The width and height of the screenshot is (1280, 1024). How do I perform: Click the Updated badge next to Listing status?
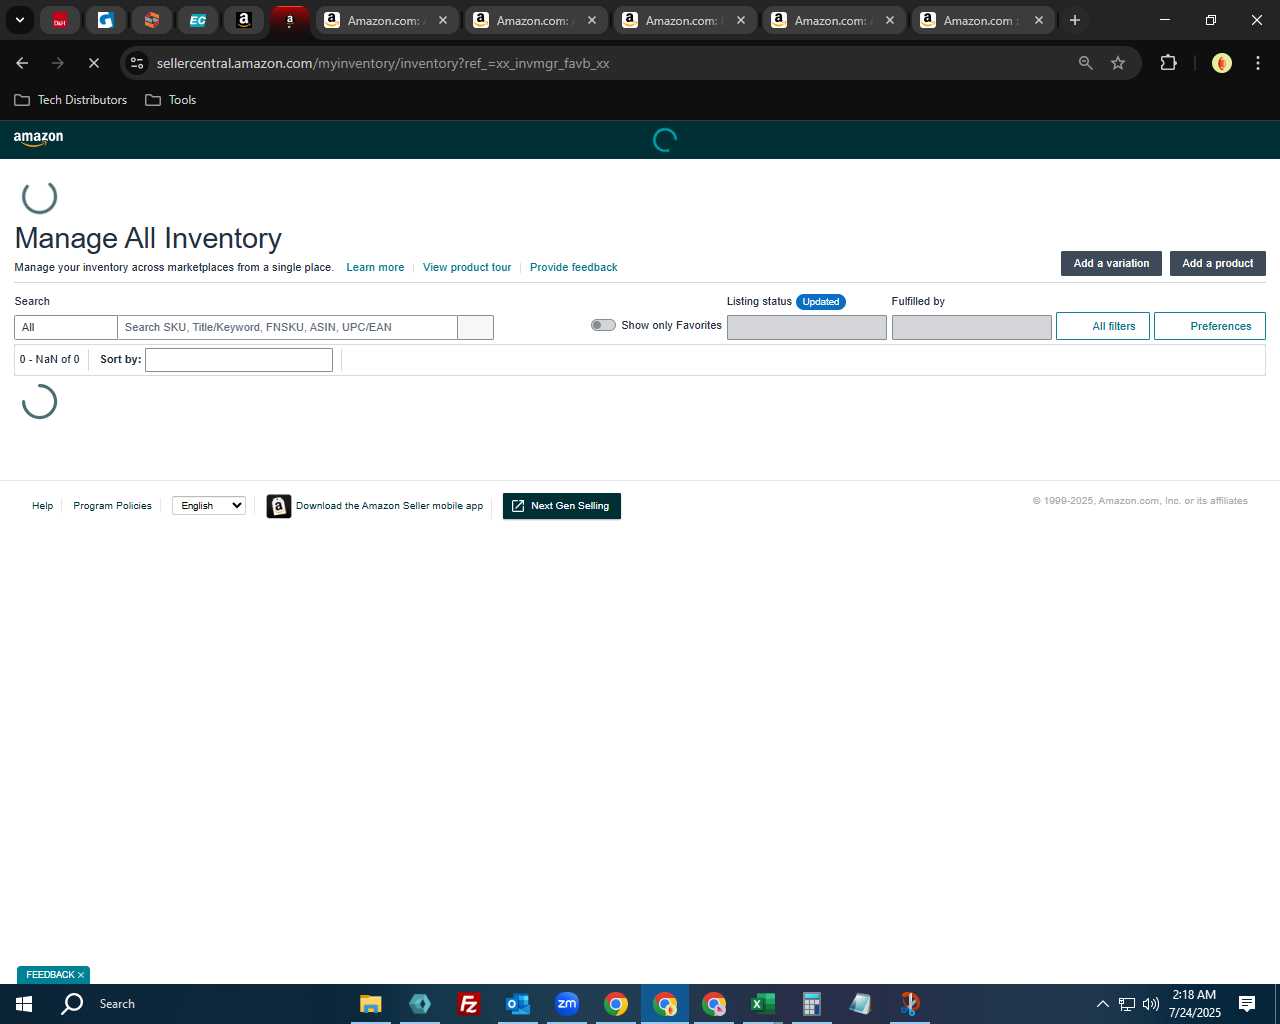(x=821, y=302)
